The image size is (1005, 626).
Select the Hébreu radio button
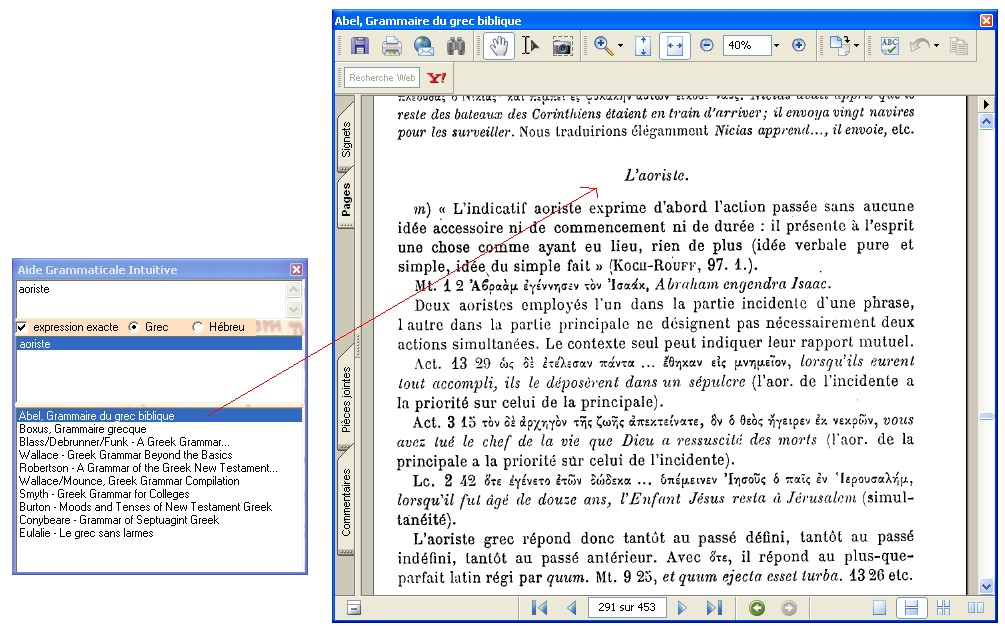(x=197, y=327)
